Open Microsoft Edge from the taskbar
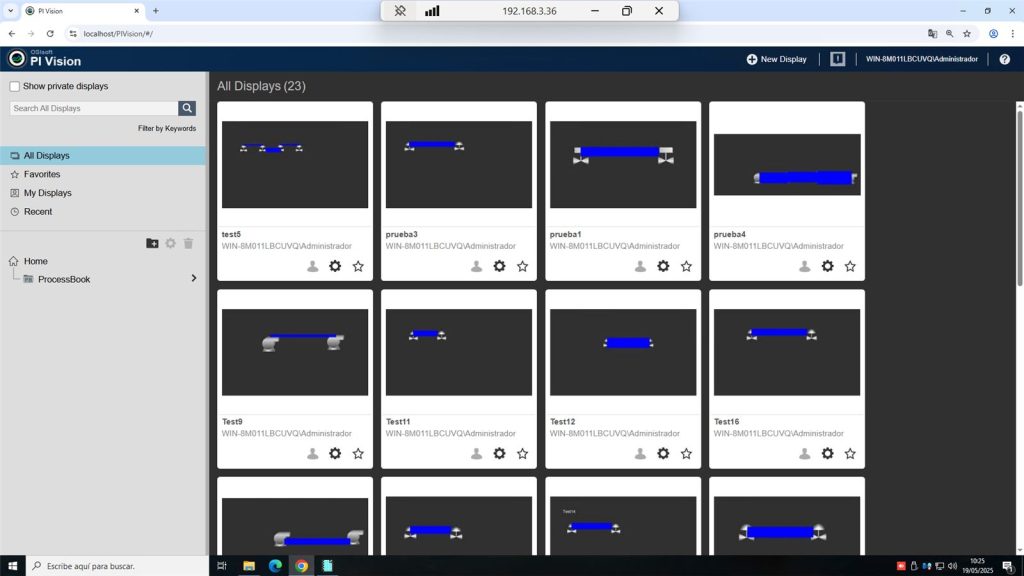The width and height of the screenshot is (1024, 576). 275,566
